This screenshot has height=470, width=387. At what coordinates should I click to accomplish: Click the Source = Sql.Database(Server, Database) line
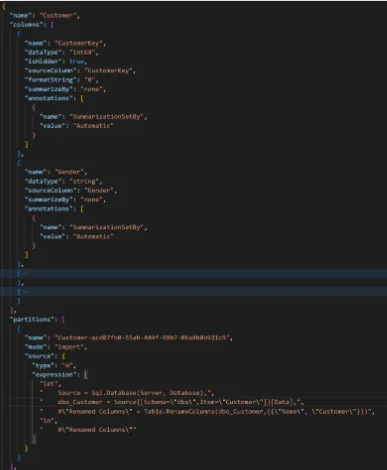(x=127, y=393)
